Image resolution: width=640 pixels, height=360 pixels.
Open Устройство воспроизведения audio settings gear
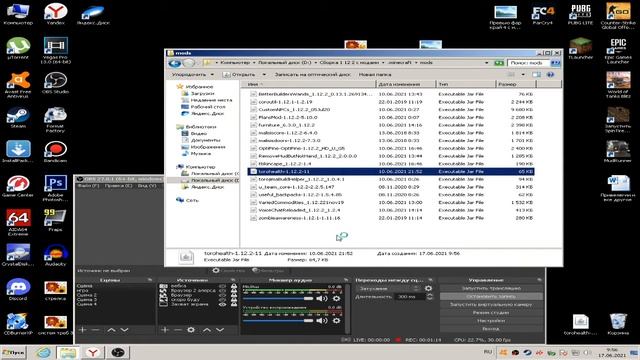click(336, 321)
